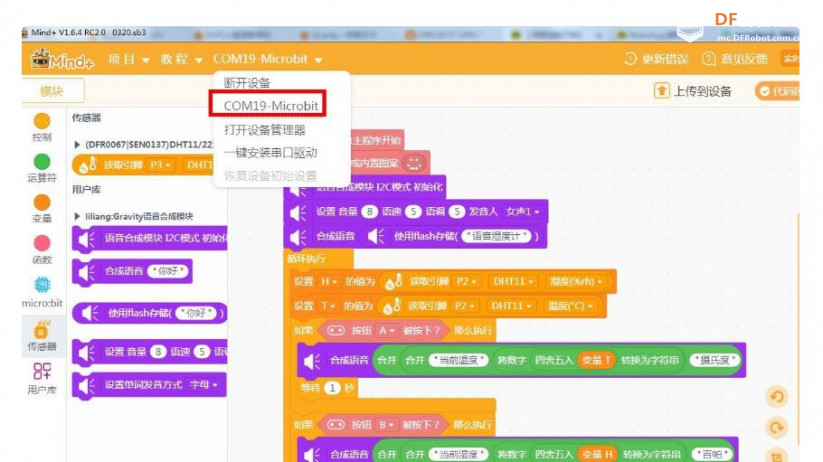Viewport: 823px width, 462px height.
Task: Edit the 摄氏度 text field
Action: coord(715,360)
